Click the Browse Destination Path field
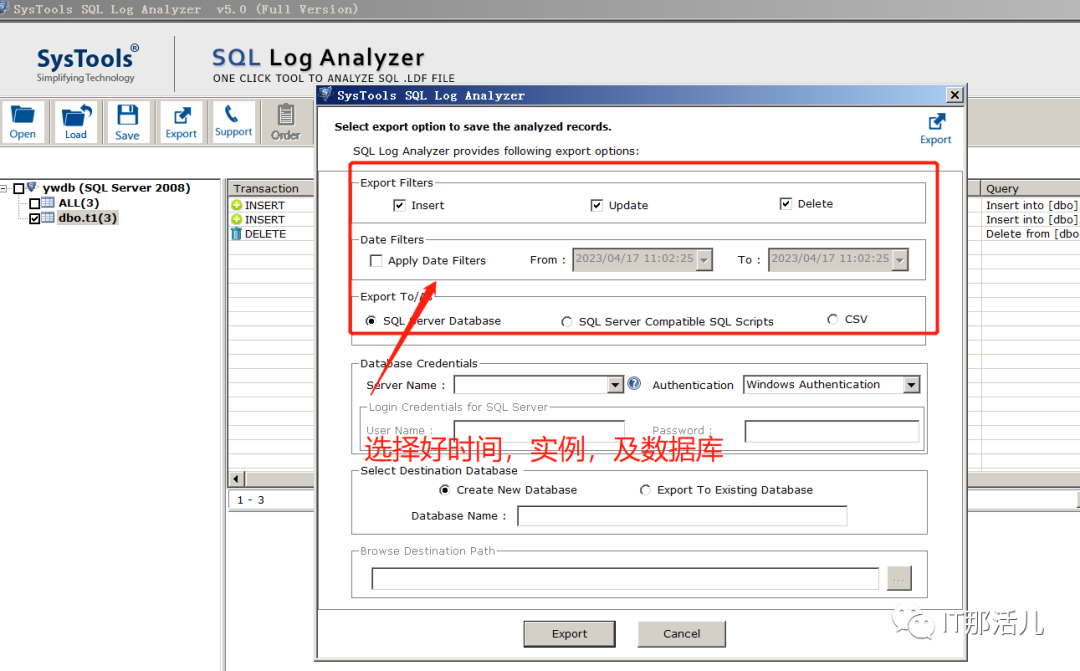This screenshot has width=1080, height=671. [625, 579]
